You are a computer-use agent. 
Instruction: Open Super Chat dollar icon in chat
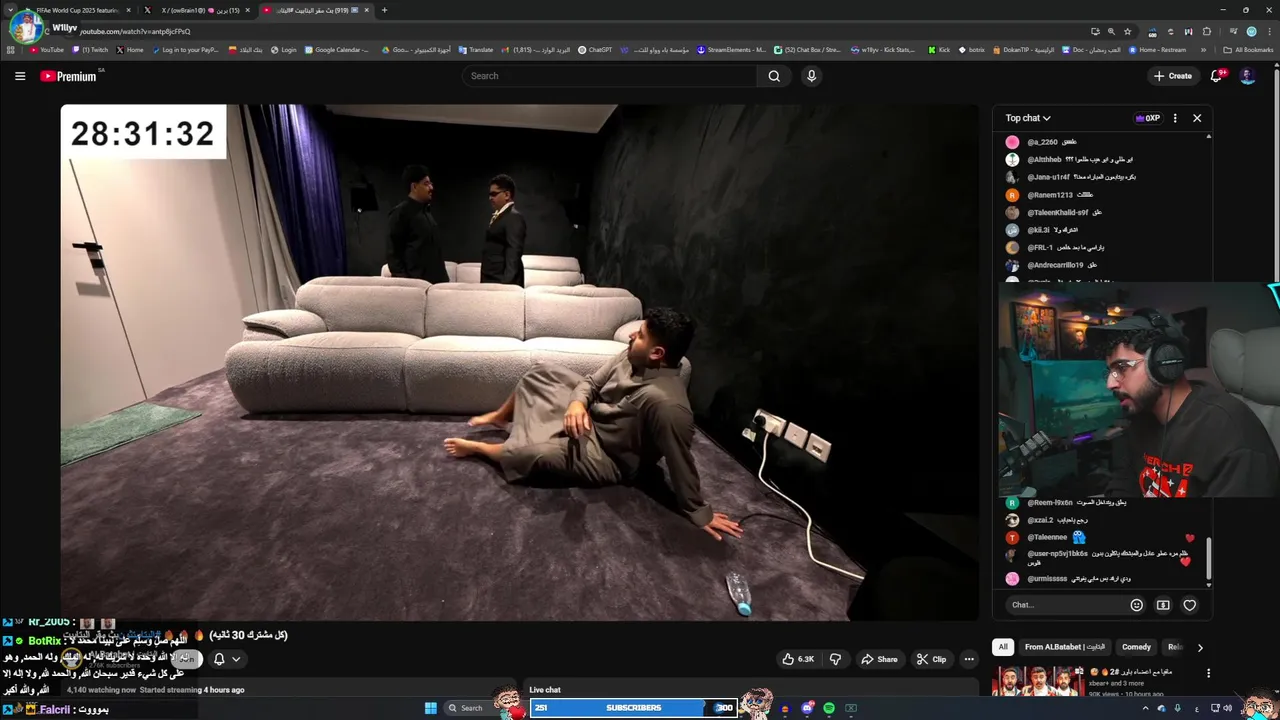coord(1163,605)
